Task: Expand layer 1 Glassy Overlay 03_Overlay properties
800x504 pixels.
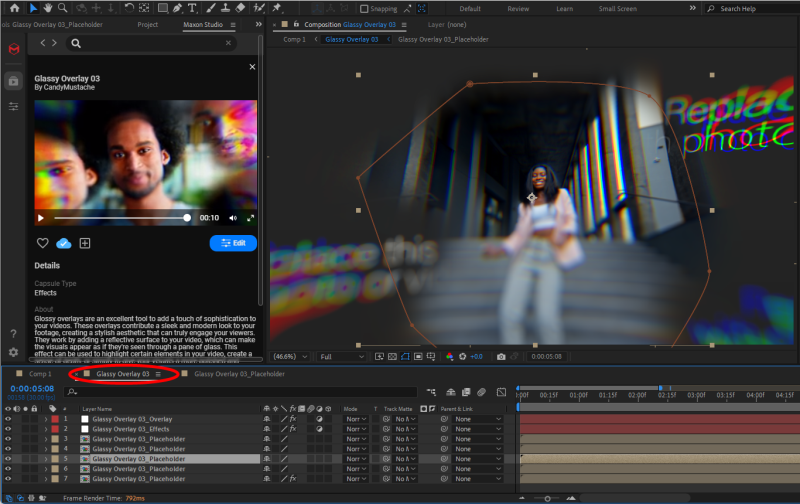Action: coord(46,419)
